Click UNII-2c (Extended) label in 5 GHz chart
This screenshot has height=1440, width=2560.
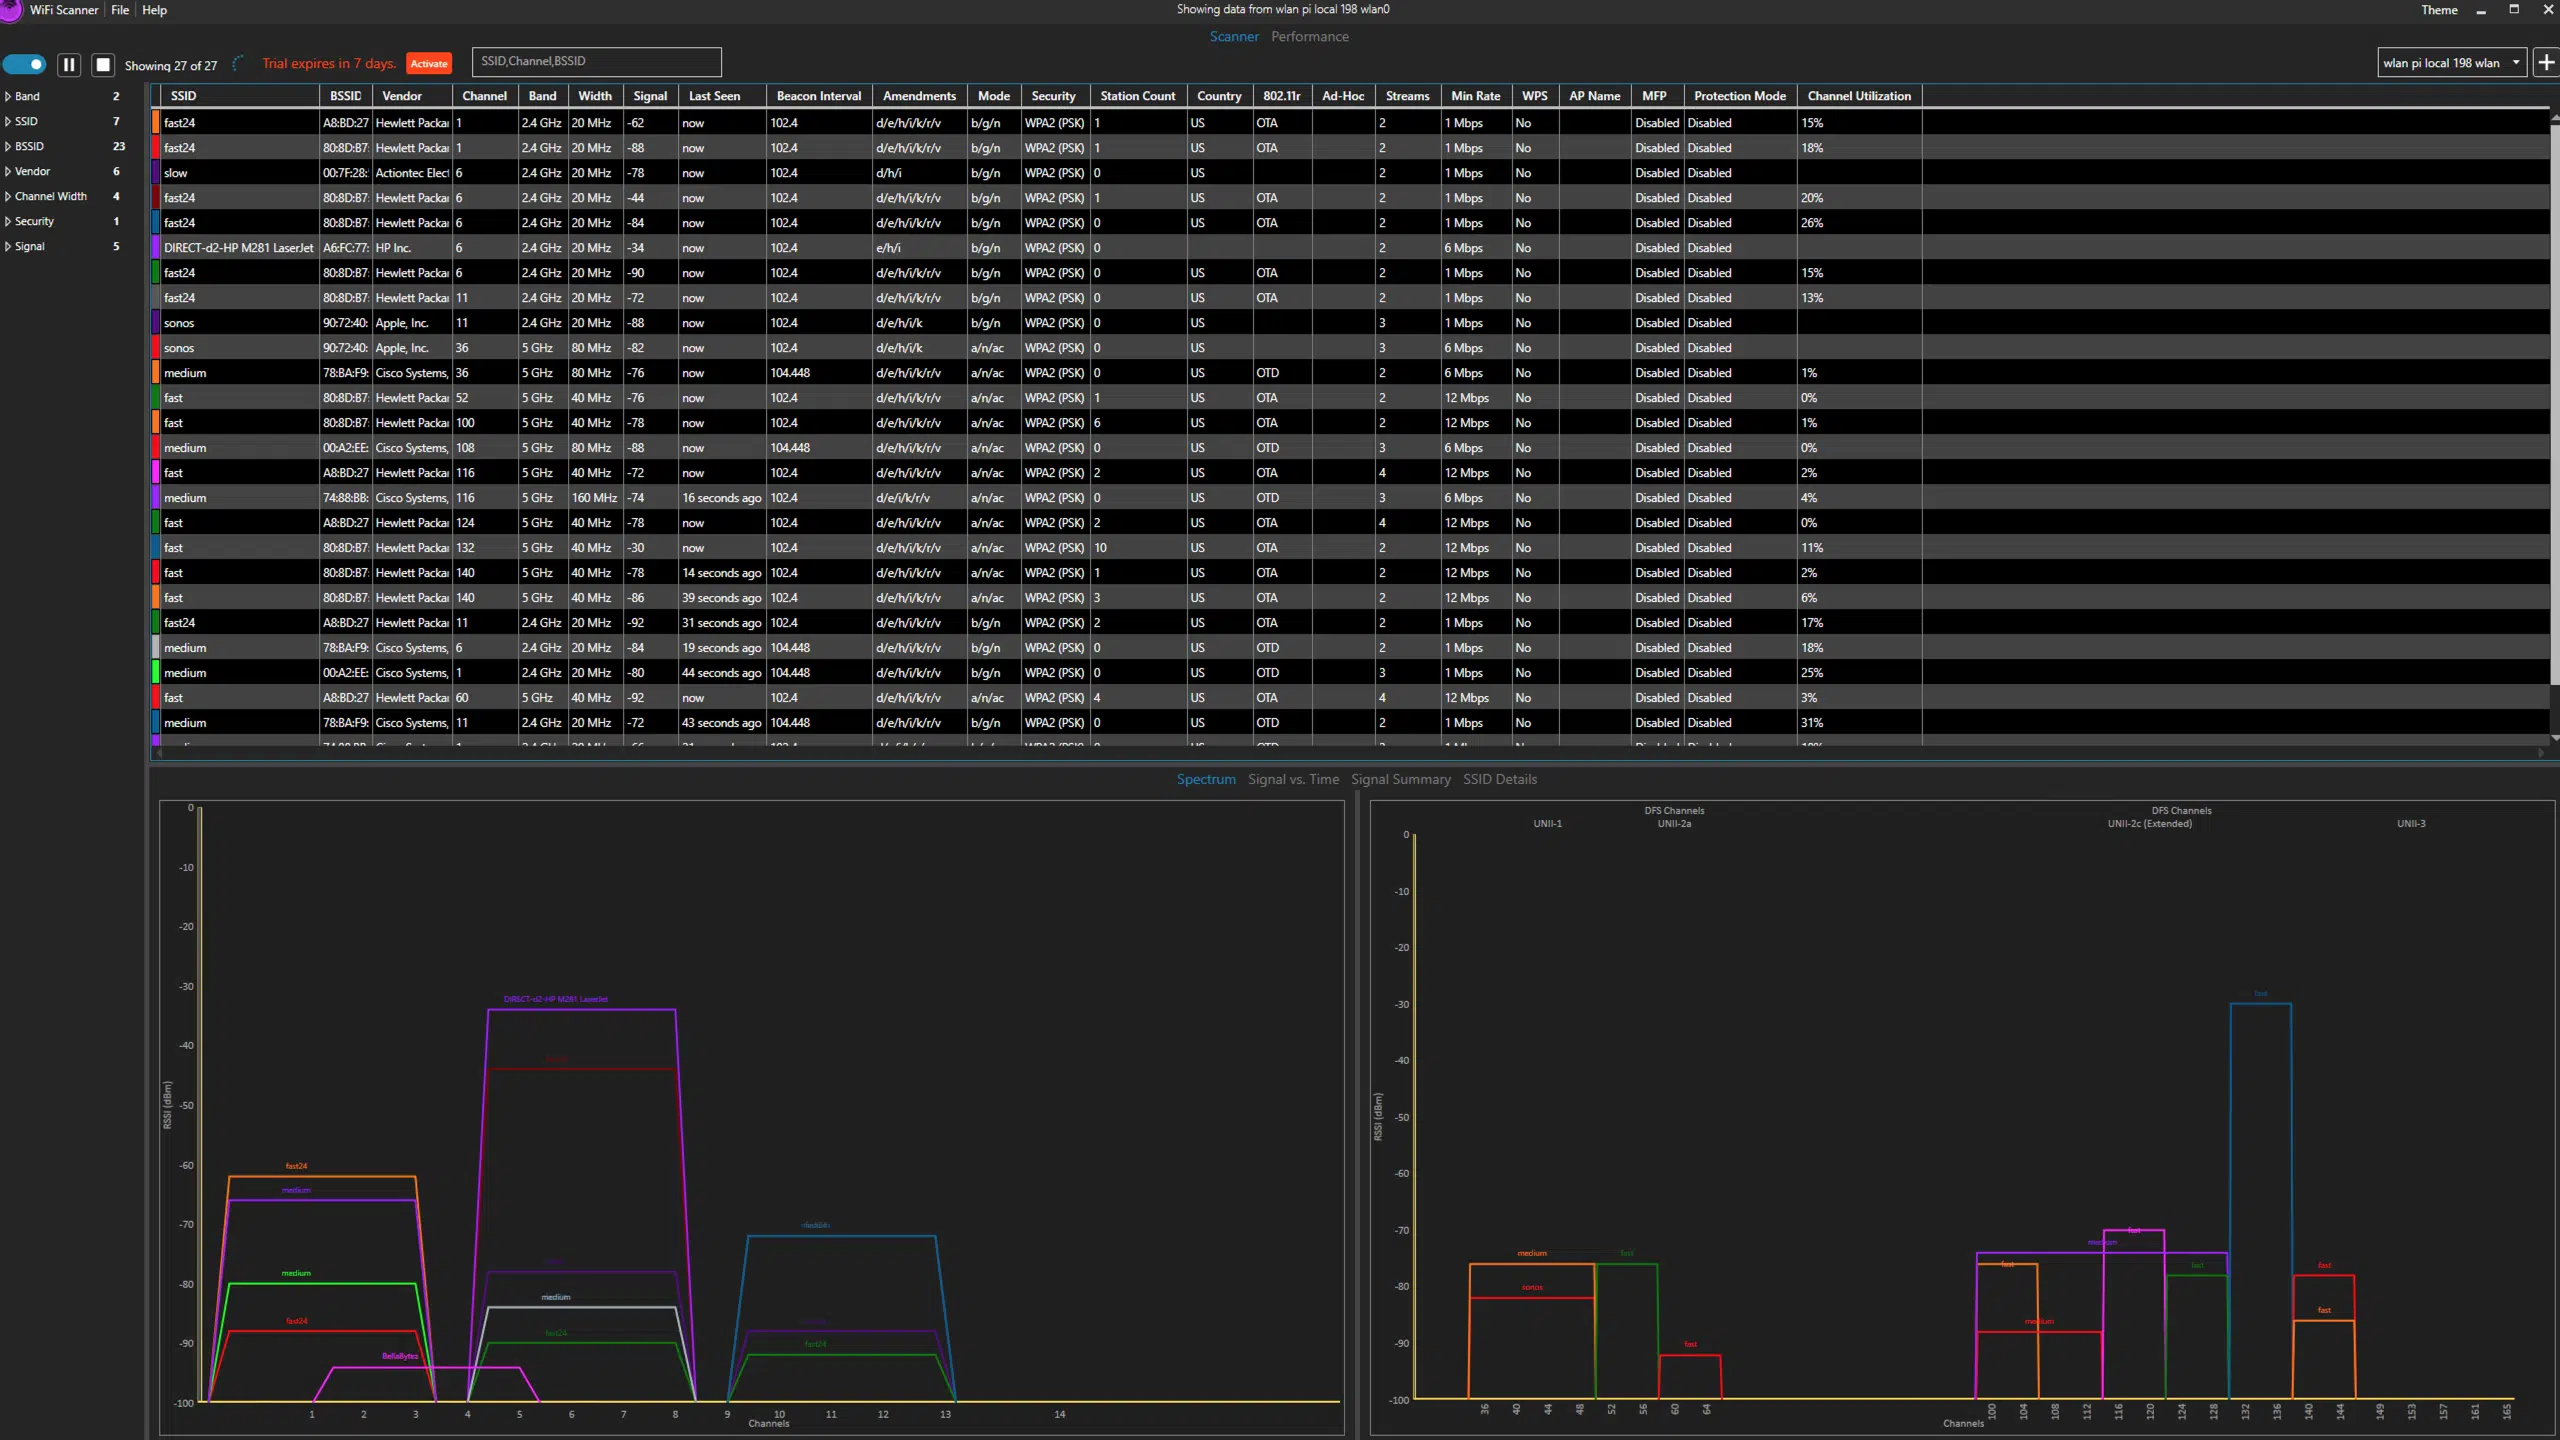point(2149,824)
